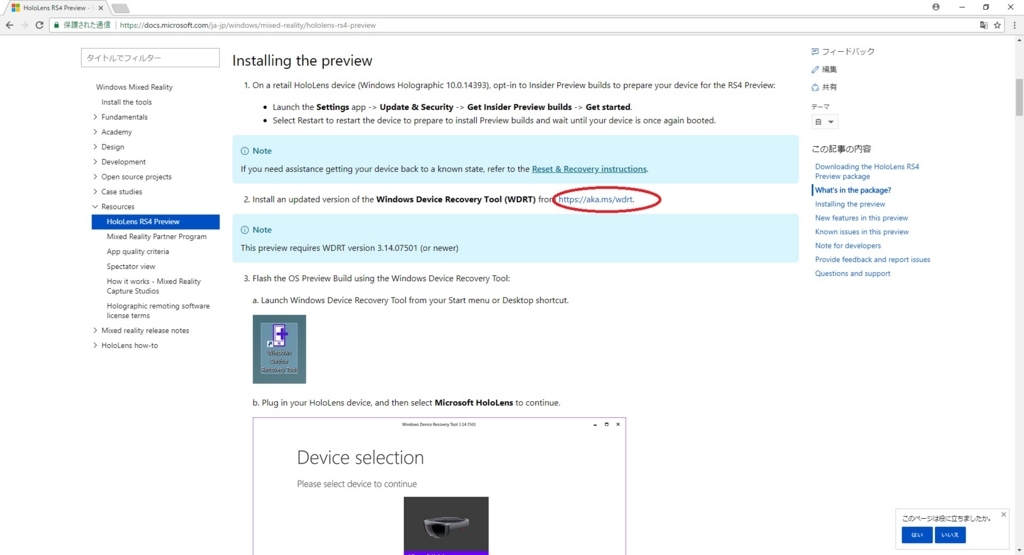The width and height of the screenshot is (1024, 555).
Task: Expand the Open source projects node
Action: [x=95, y=177]
